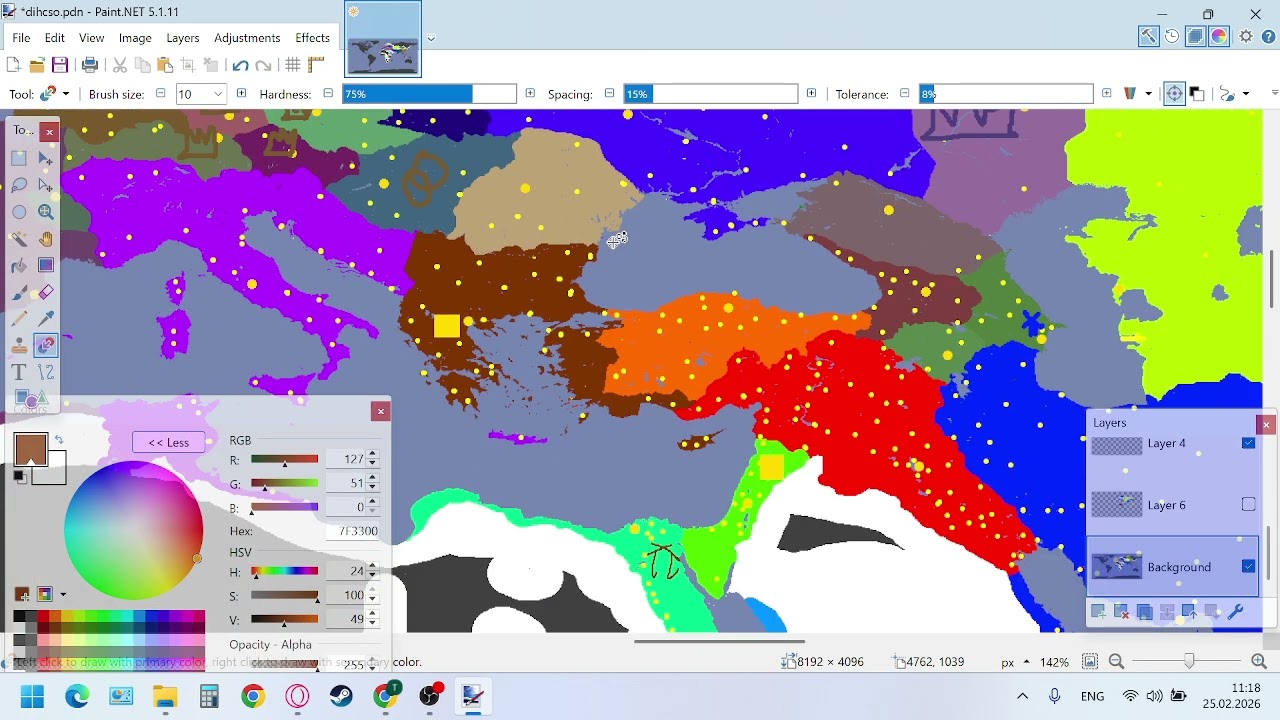Viewport: 1280px width, 720px height.
Task: Zoom out with magnifier minus button
Action: (1116, 662)
